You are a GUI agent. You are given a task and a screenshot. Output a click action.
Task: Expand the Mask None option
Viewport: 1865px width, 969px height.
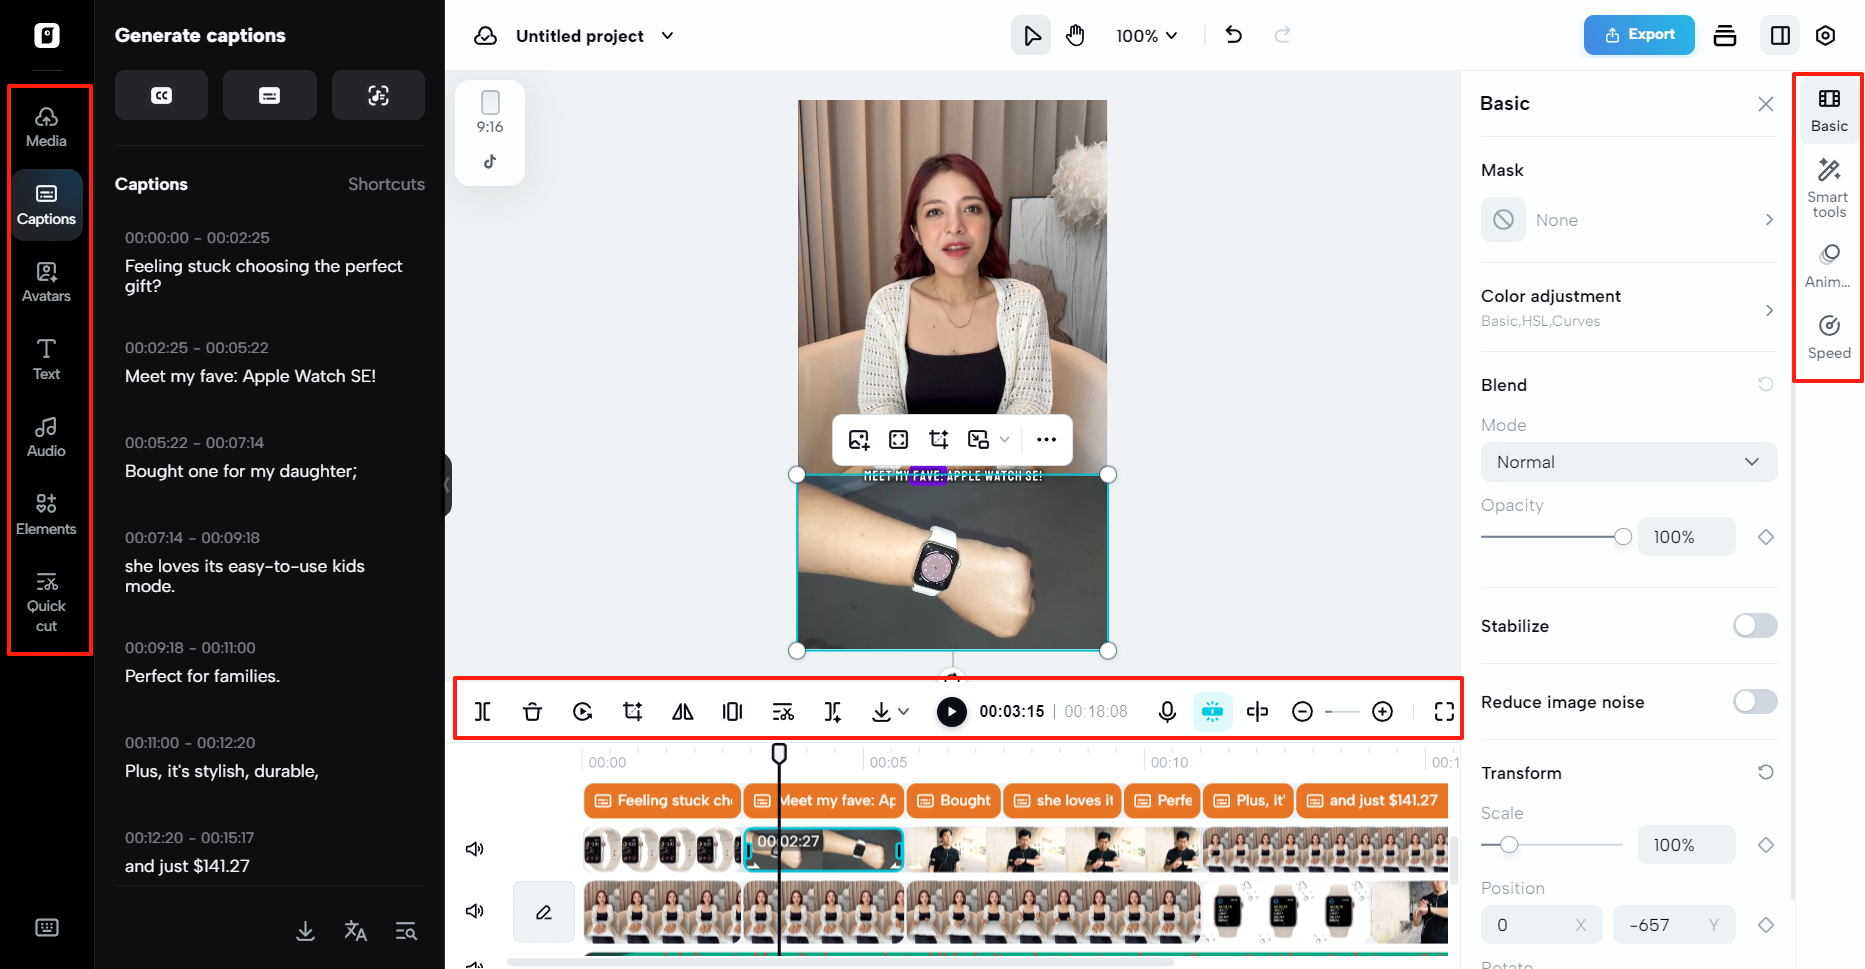pos(1629,220)
